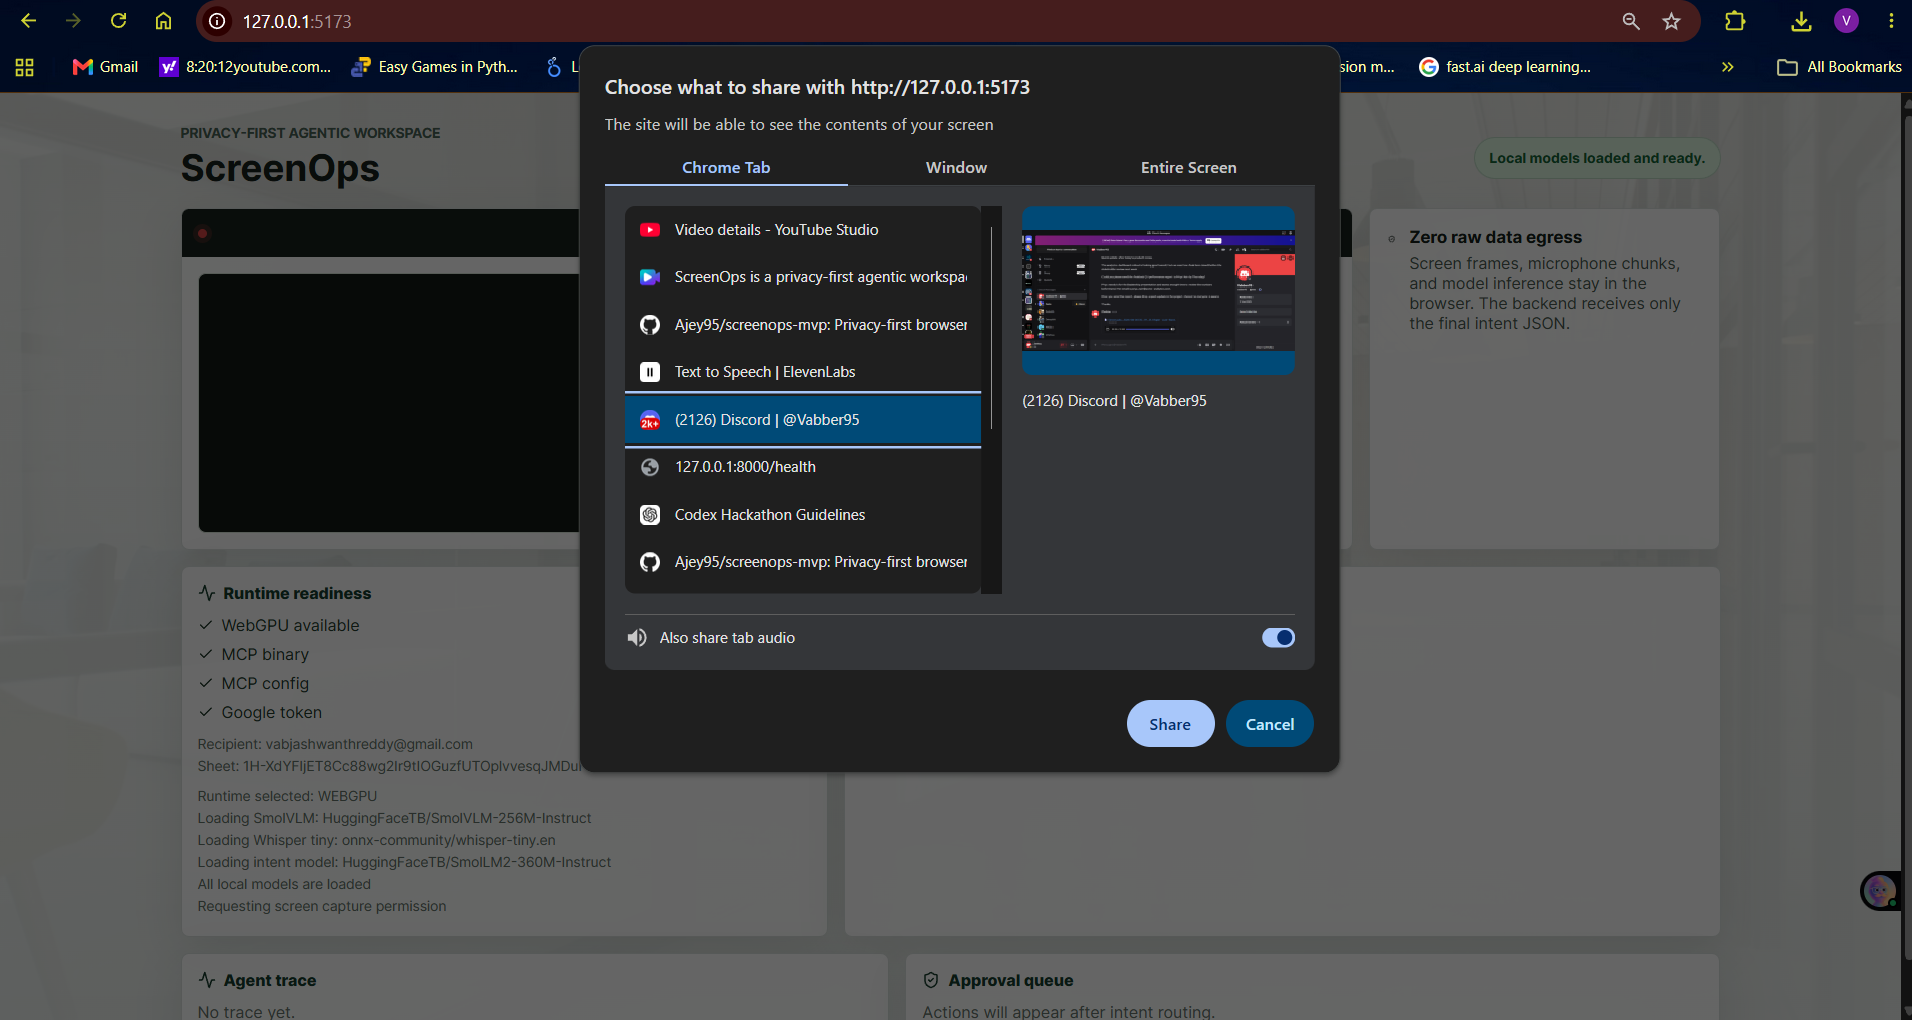The width and height of the screenshot is (1912, 1020).
Task: Select 127.0.0.1:8000/health entry
Action: click(x=802, y=467)
